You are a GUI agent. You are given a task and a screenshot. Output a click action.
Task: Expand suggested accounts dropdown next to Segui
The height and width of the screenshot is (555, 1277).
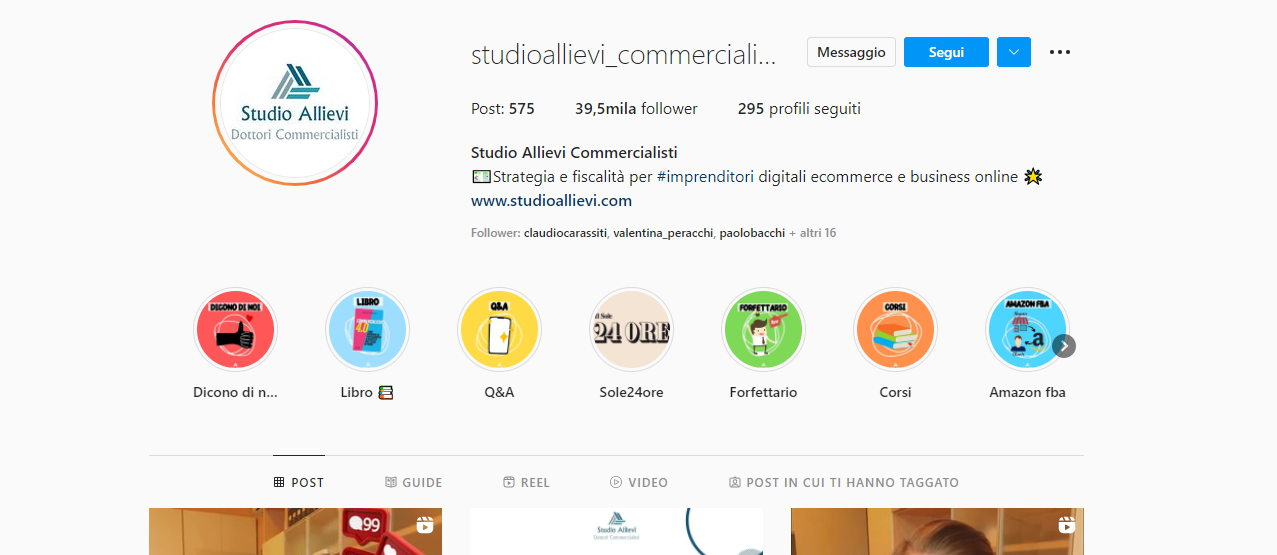1013,52
